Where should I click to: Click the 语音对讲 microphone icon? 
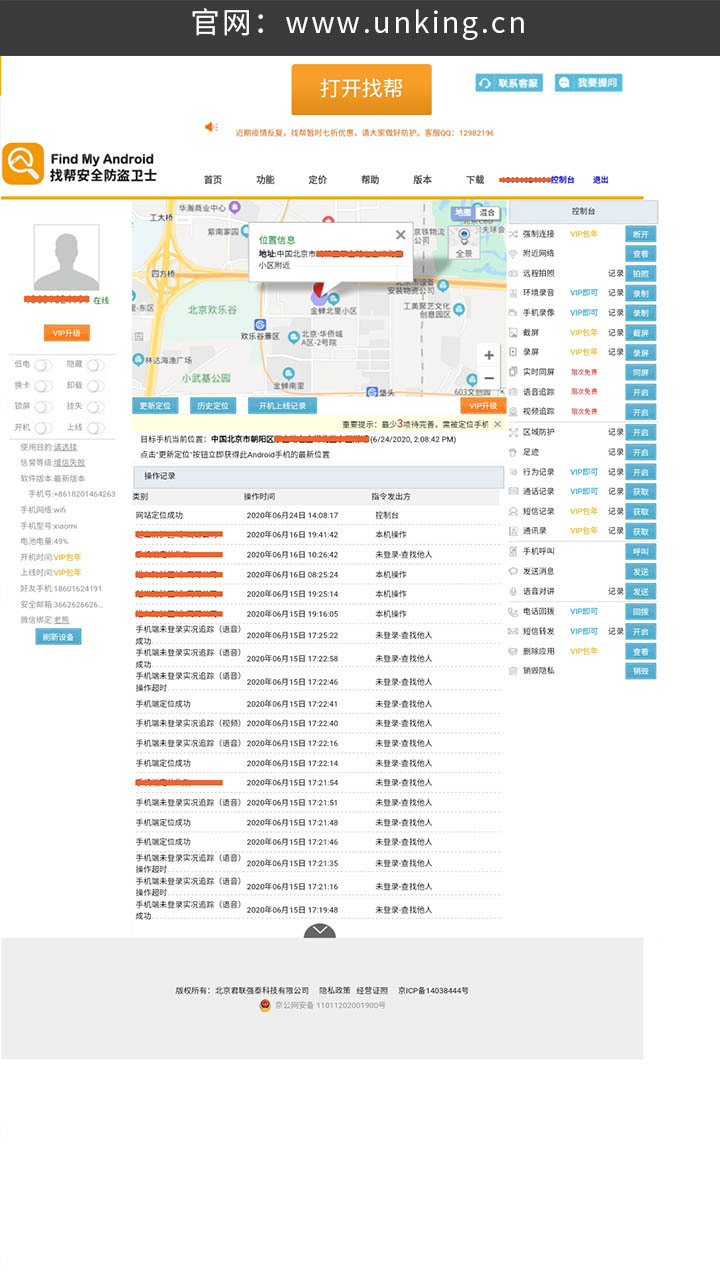coord(513,591)
